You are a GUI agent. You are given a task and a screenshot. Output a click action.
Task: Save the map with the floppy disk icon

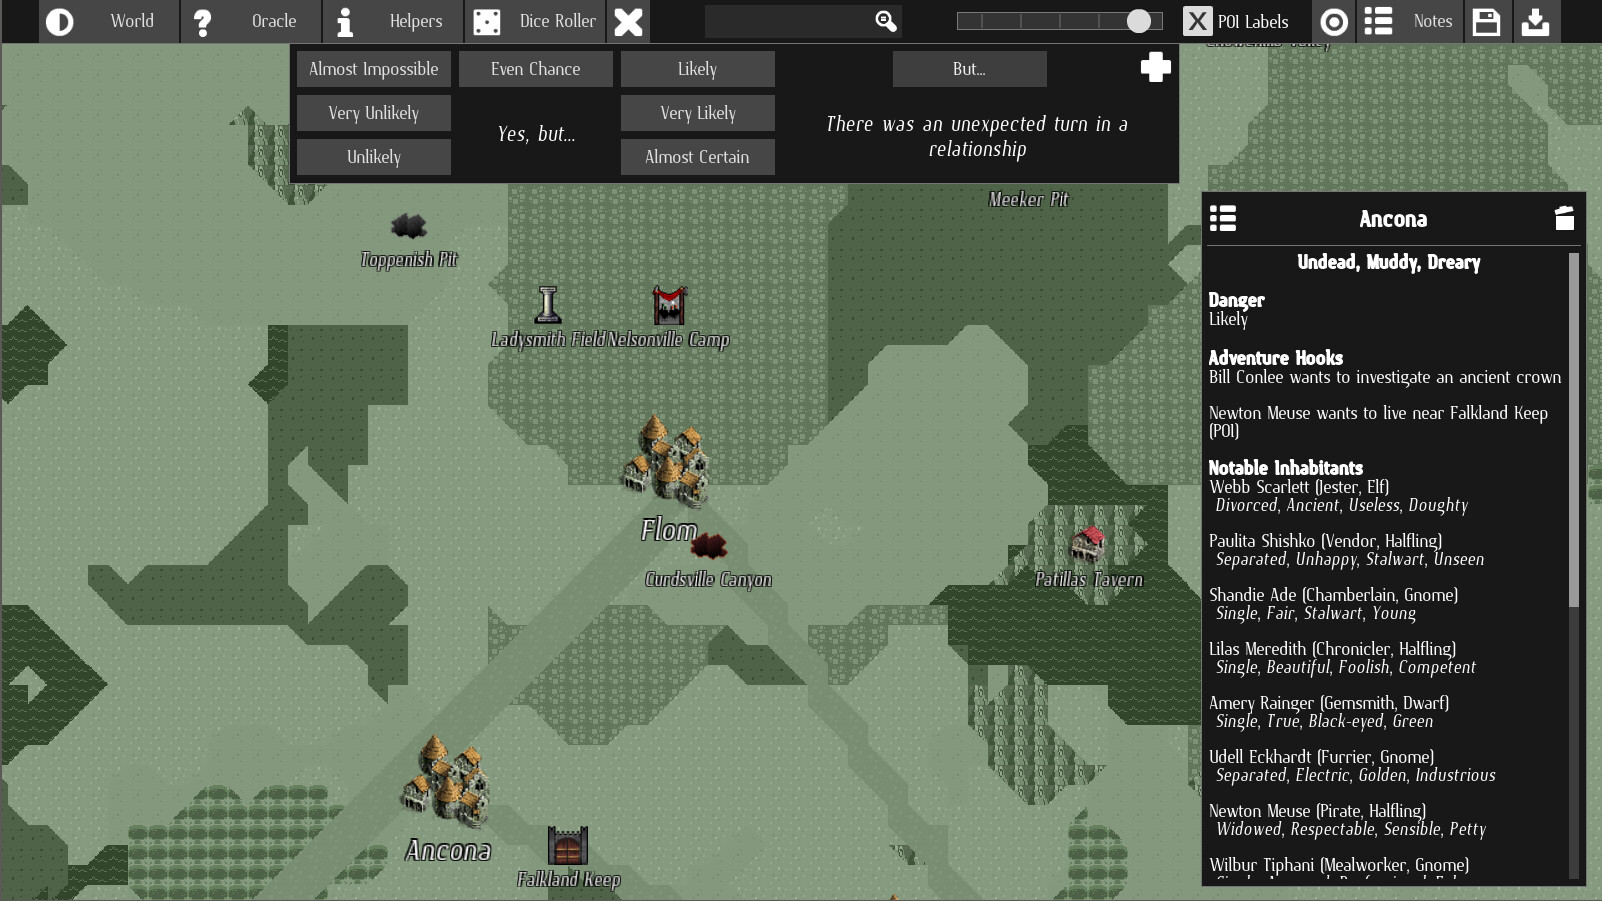point(1488,20)
